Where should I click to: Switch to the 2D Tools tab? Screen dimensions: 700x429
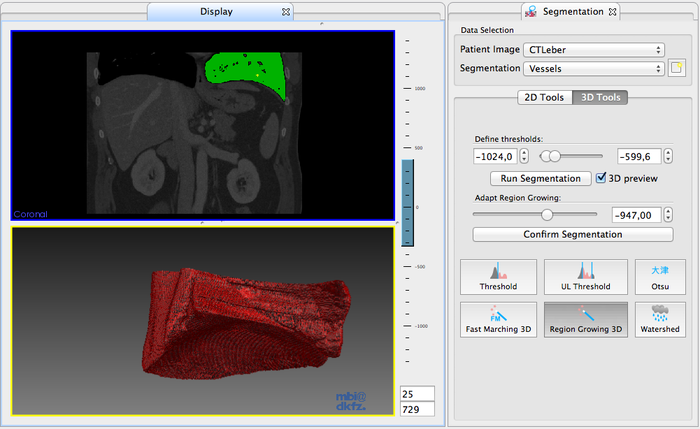[x=545, y=97]
